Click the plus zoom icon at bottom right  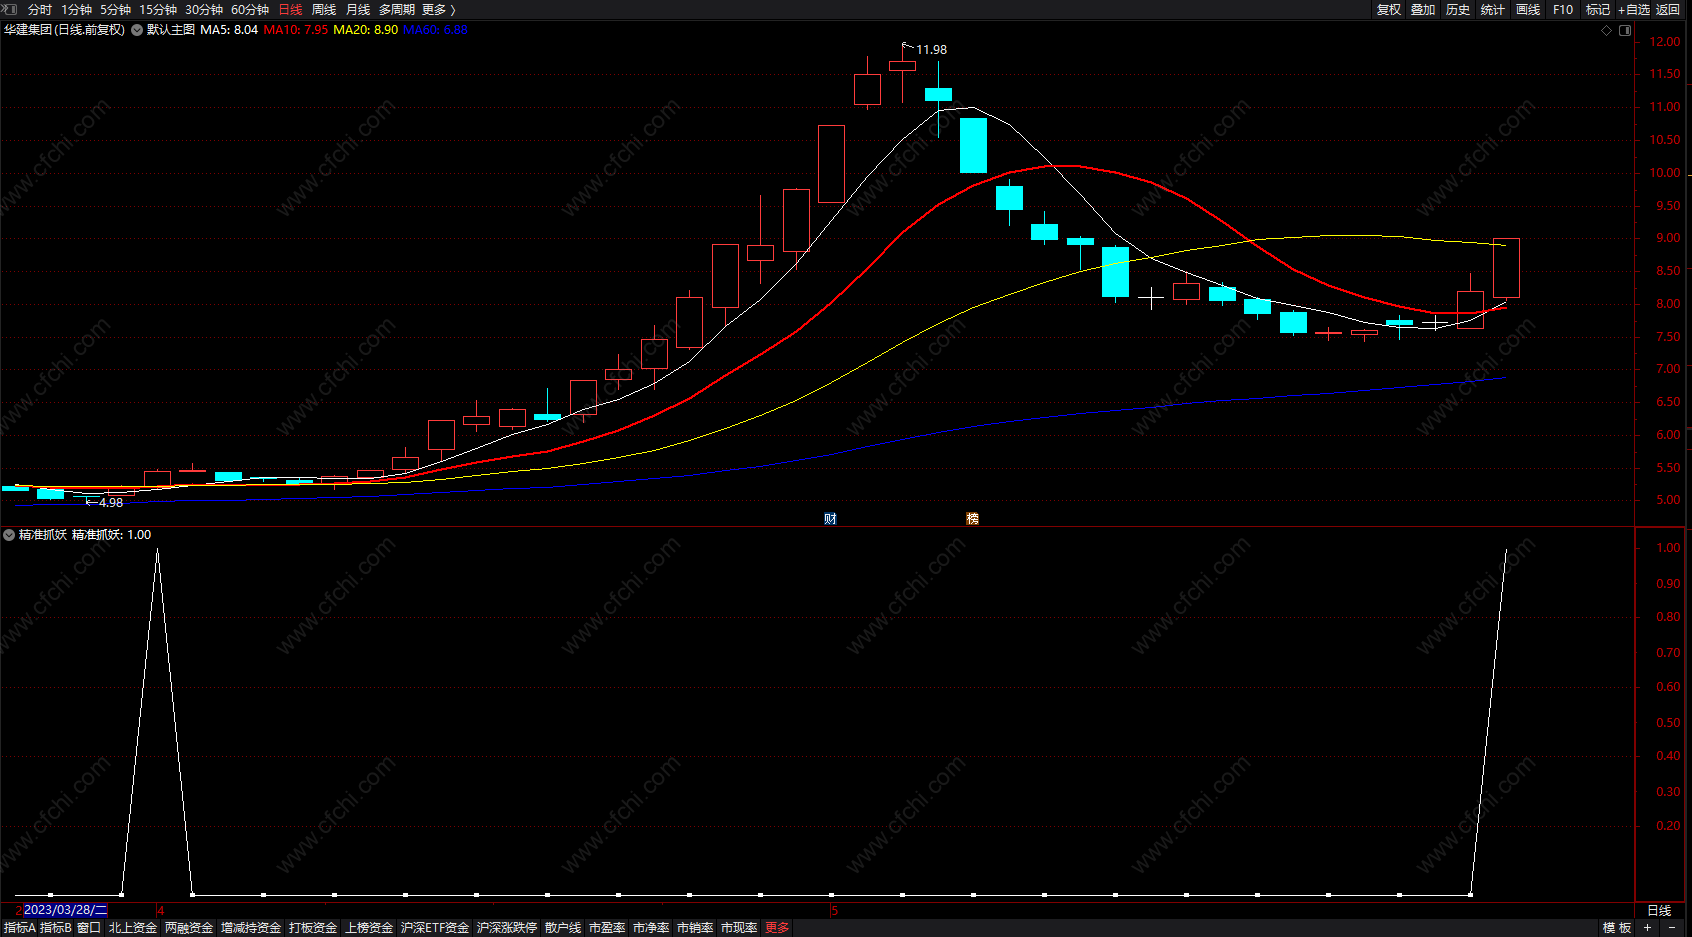[1647, 927]
